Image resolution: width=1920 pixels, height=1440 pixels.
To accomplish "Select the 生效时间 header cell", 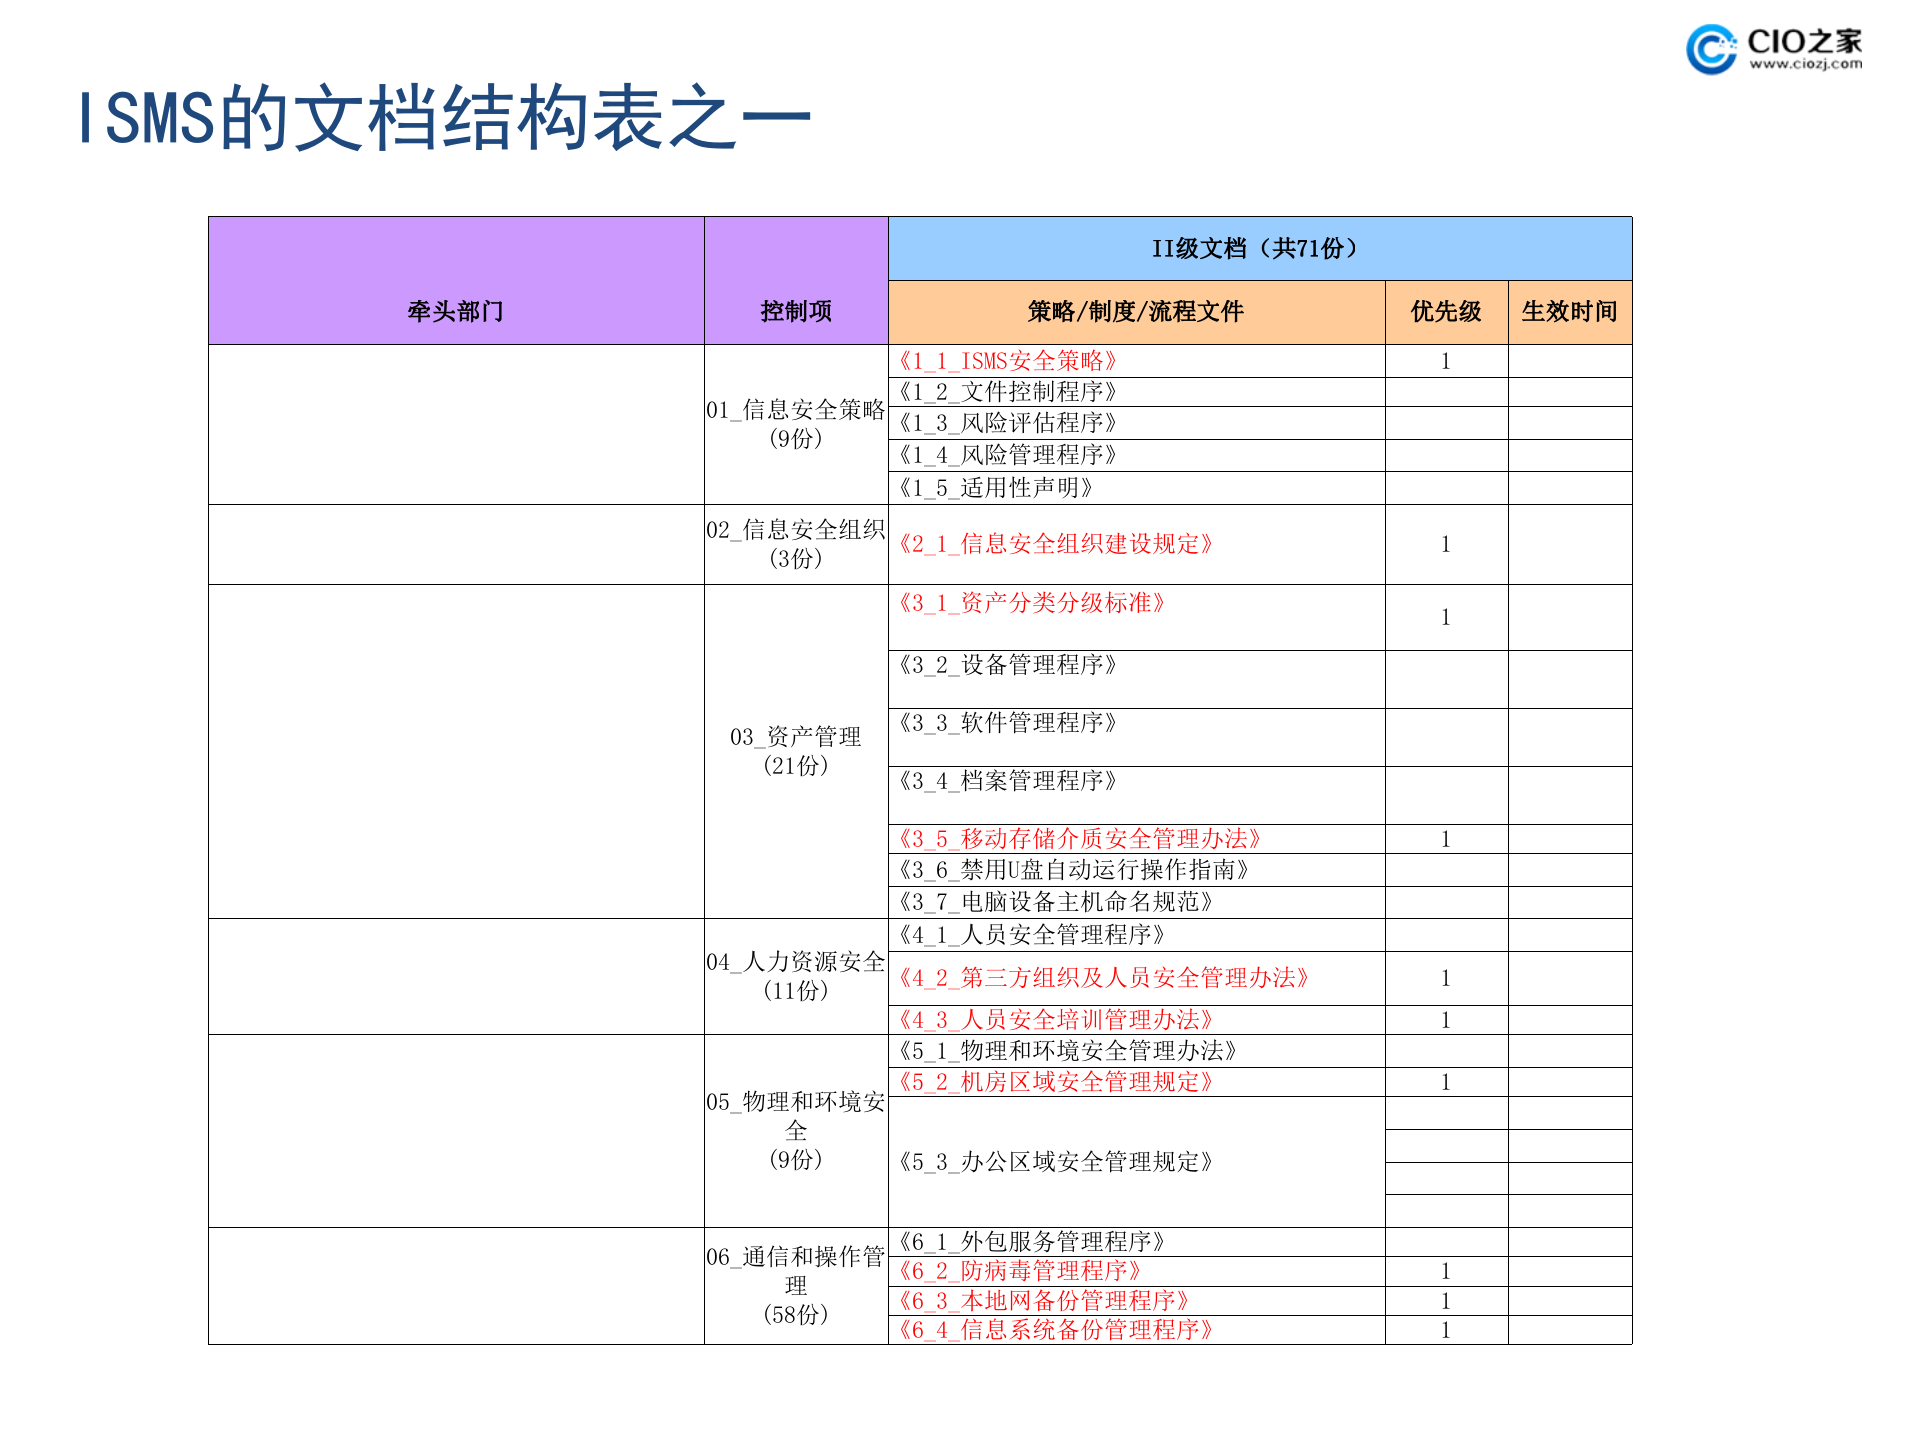I will 1569,311.
